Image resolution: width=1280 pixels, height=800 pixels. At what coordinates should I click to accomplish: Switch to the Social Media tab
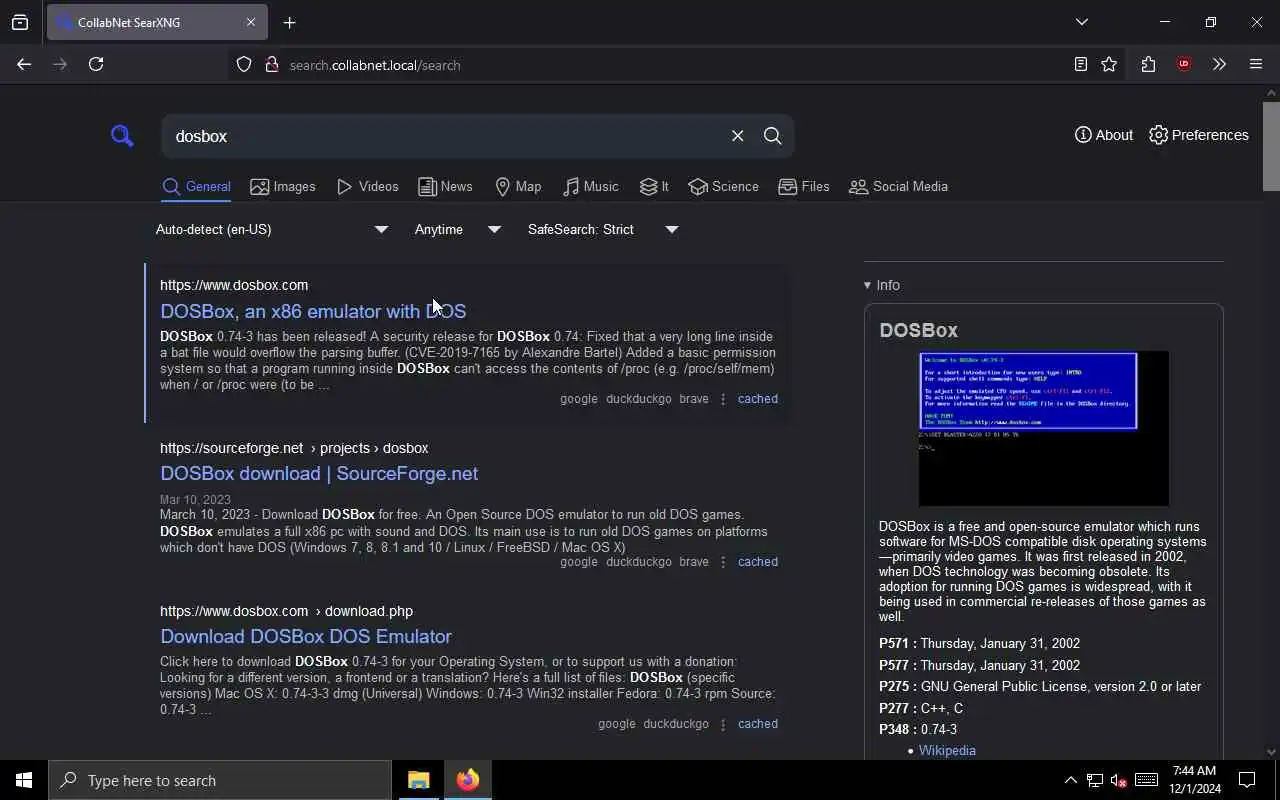point(898,187)
